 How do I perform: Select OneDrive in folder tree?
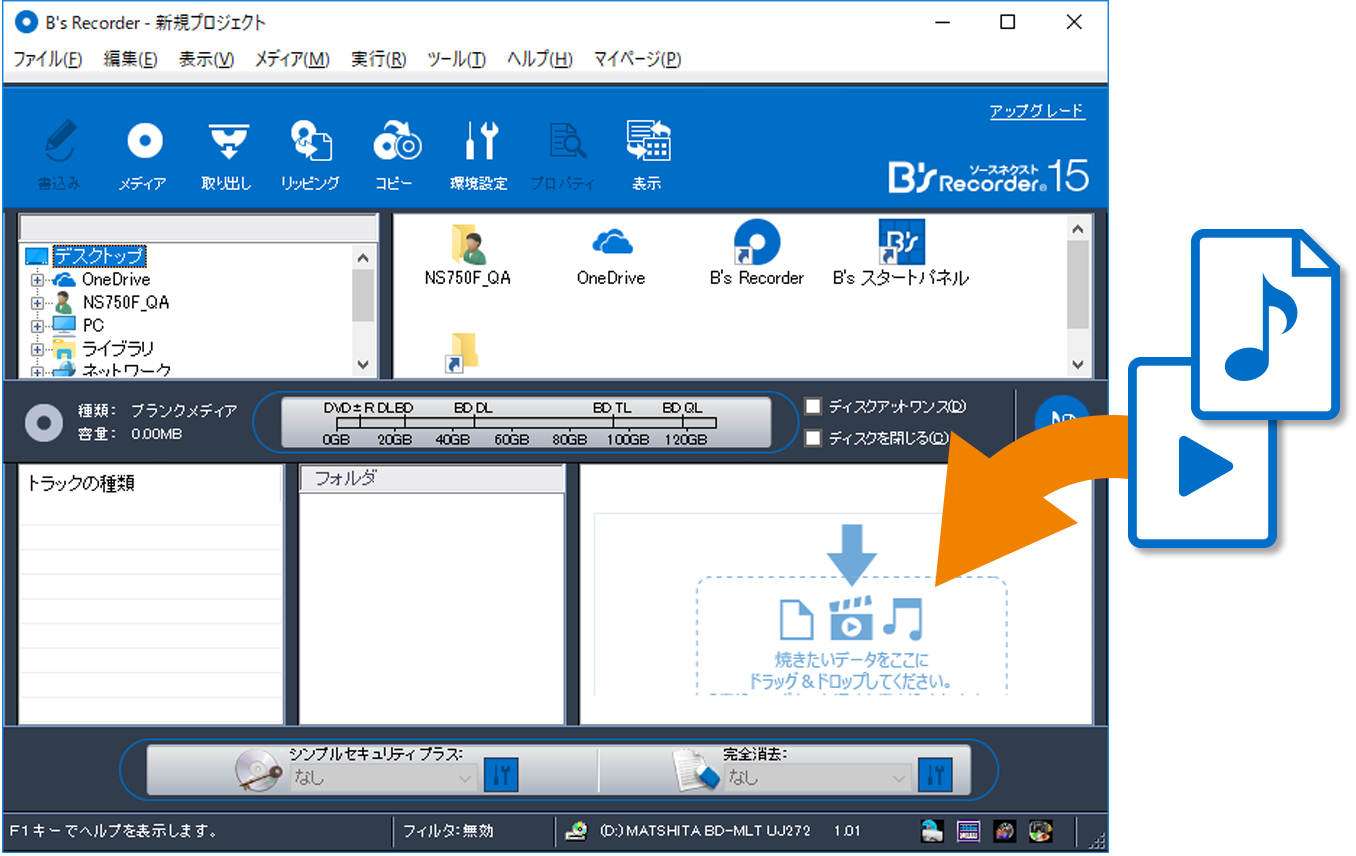116,280
